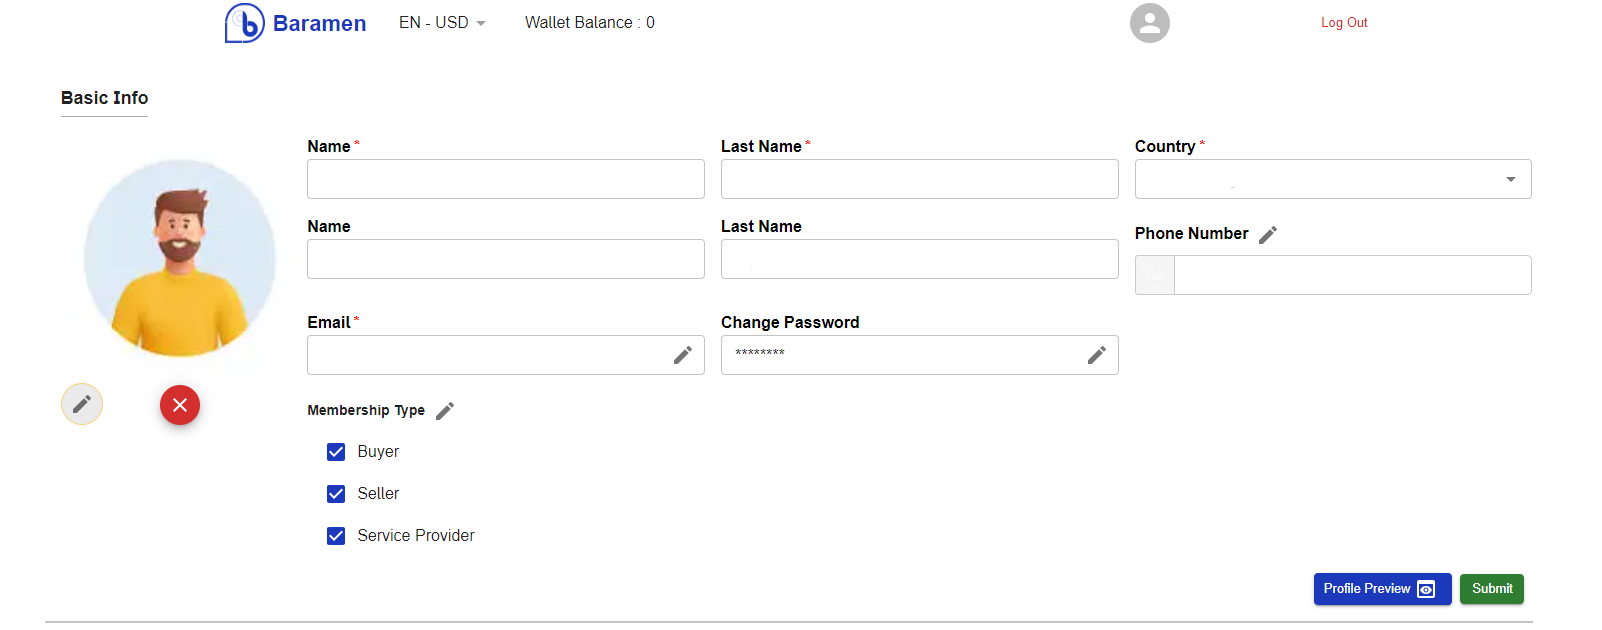
Task: Click the eye icon on Profile Preview
Action: coord(1425,589)
